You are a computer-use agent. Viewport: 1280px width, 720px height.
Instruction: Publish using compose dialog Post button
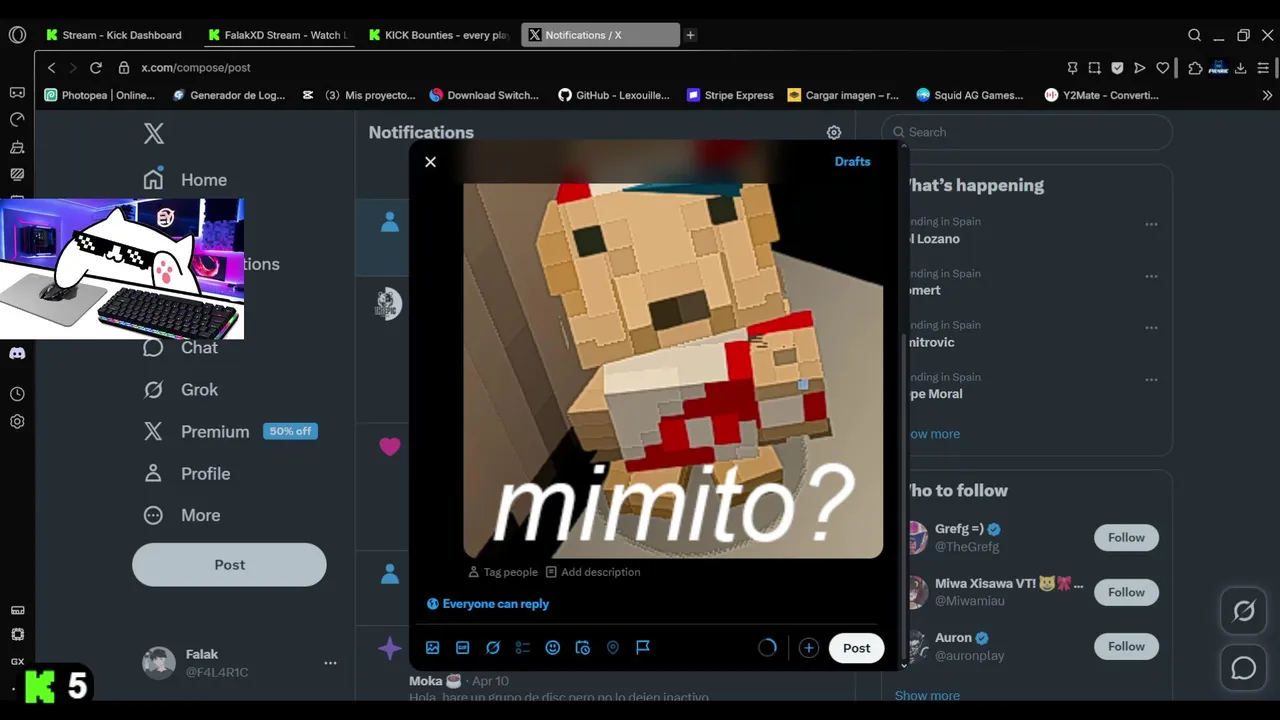856,648
